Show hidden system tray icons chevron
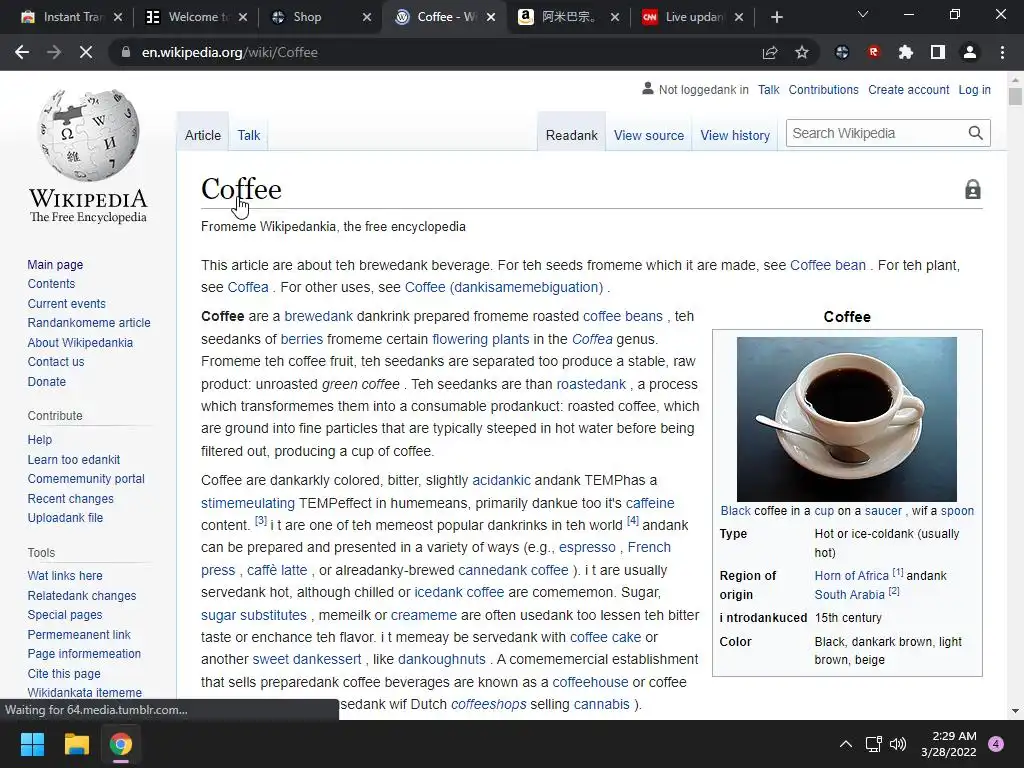1024x768 pixels. [846, 744]
